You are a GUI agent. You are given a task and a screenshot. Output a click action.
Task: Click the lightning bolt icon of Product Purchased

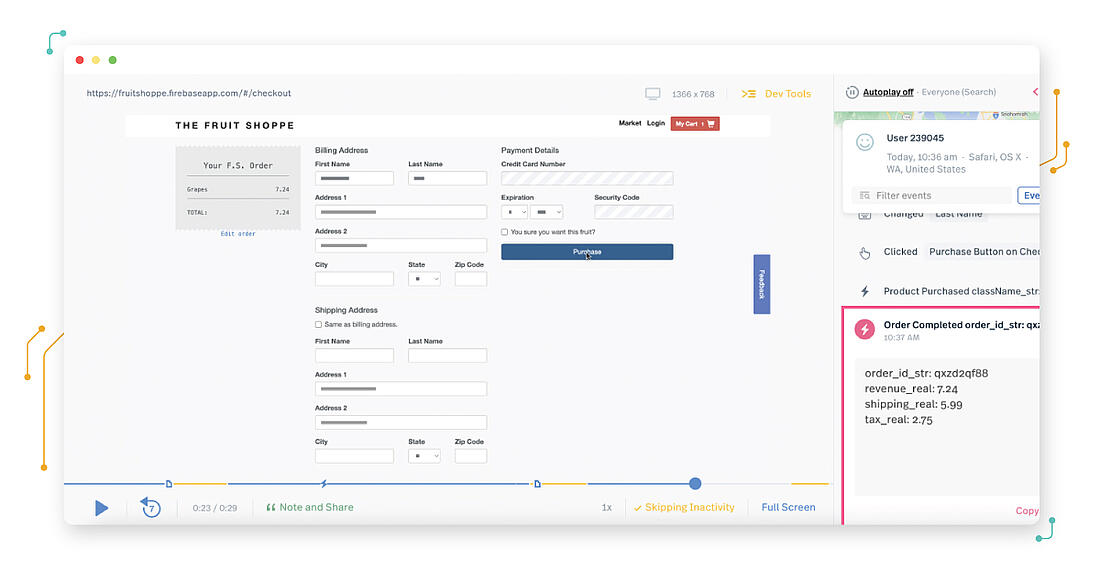click(864, 291)
